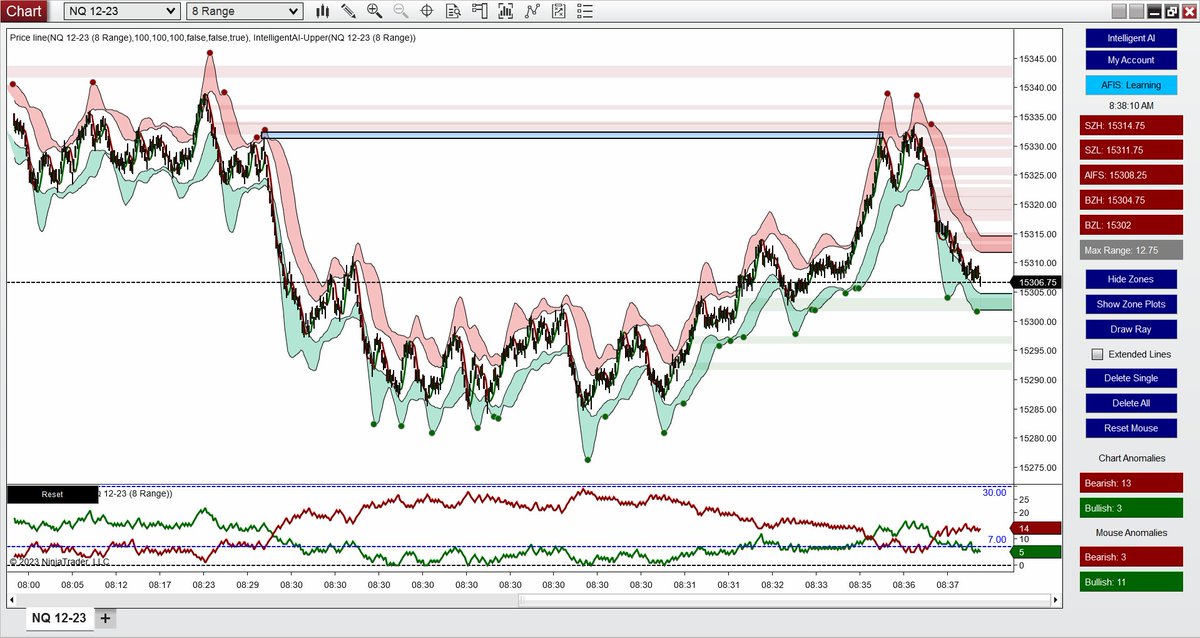Click the 7.00 indicator level label
1200x638 pixels.
(x=997, y=540)
